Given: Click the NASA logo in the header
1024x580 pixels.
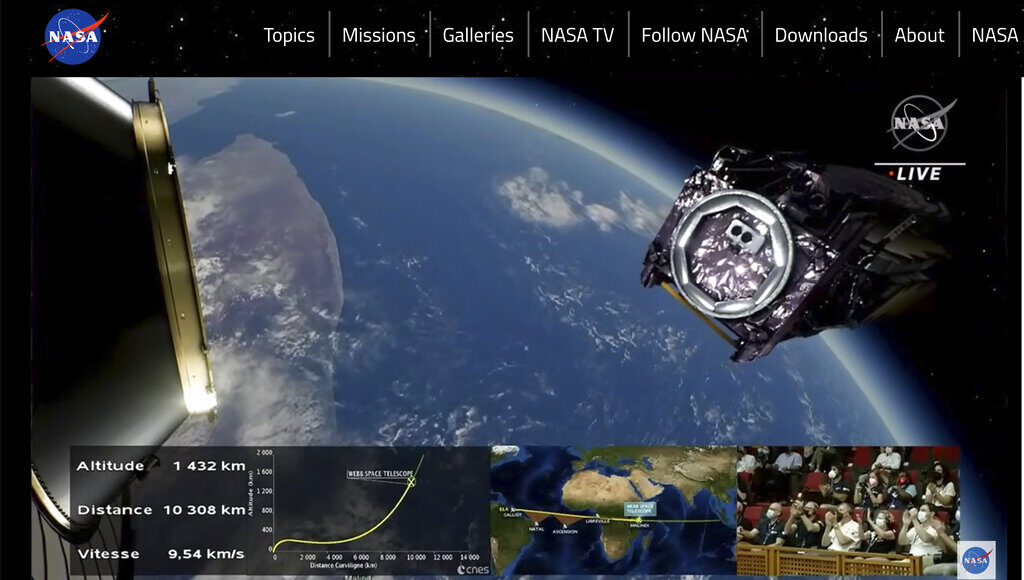Looking at the screenshot, I should coord(74,37).
